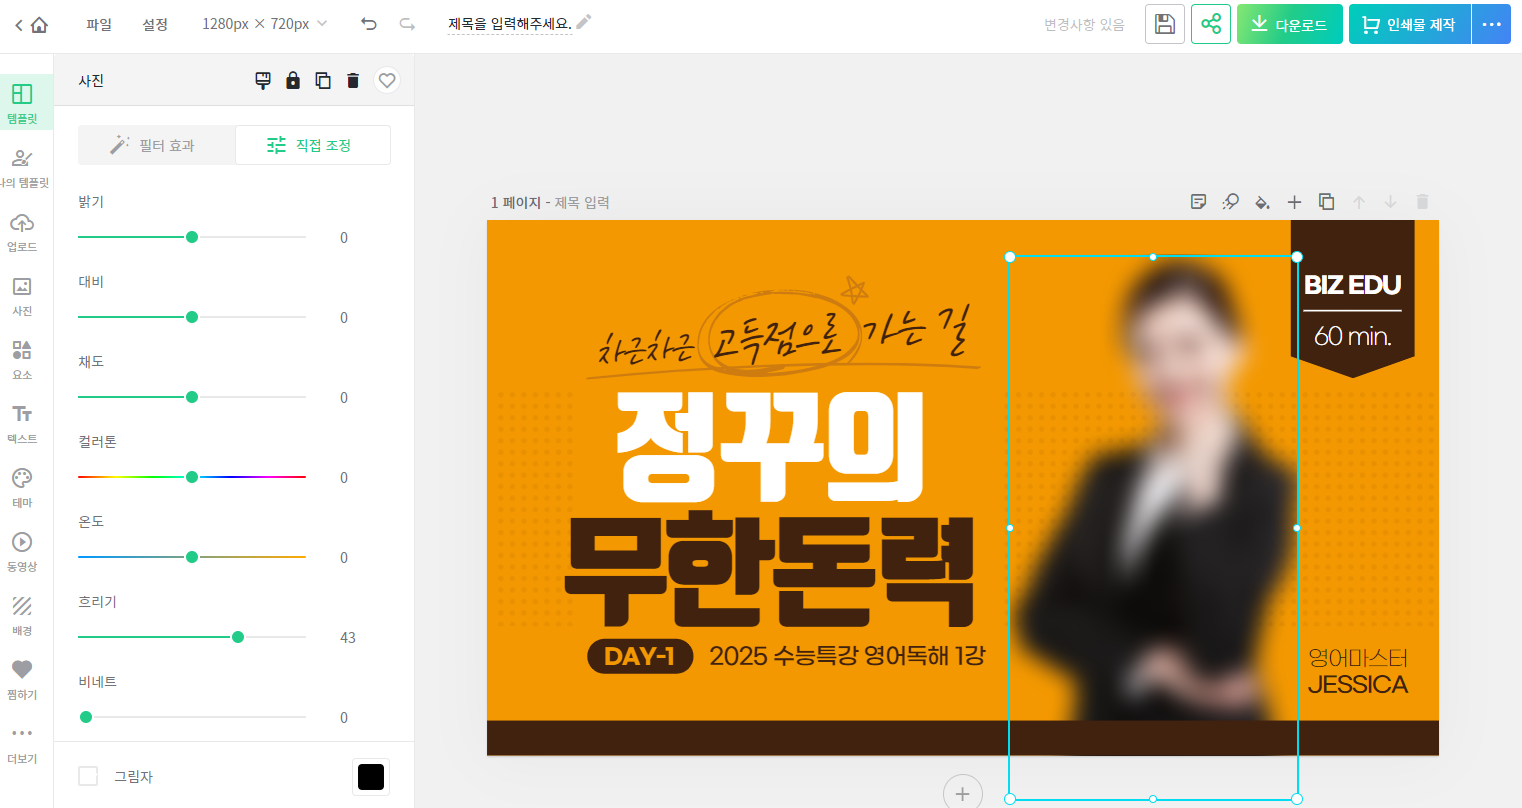Click the 컬러톤 hue slider handle
This screenshot has width=1522, height=808.
192,477
